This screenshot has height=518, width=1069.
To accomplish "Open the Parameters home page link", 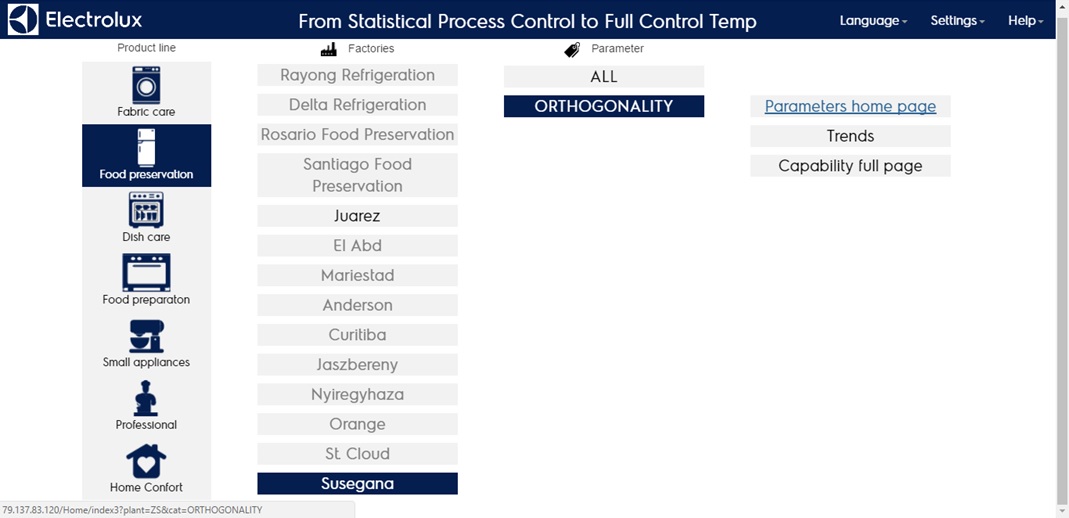I will [850, 106].
